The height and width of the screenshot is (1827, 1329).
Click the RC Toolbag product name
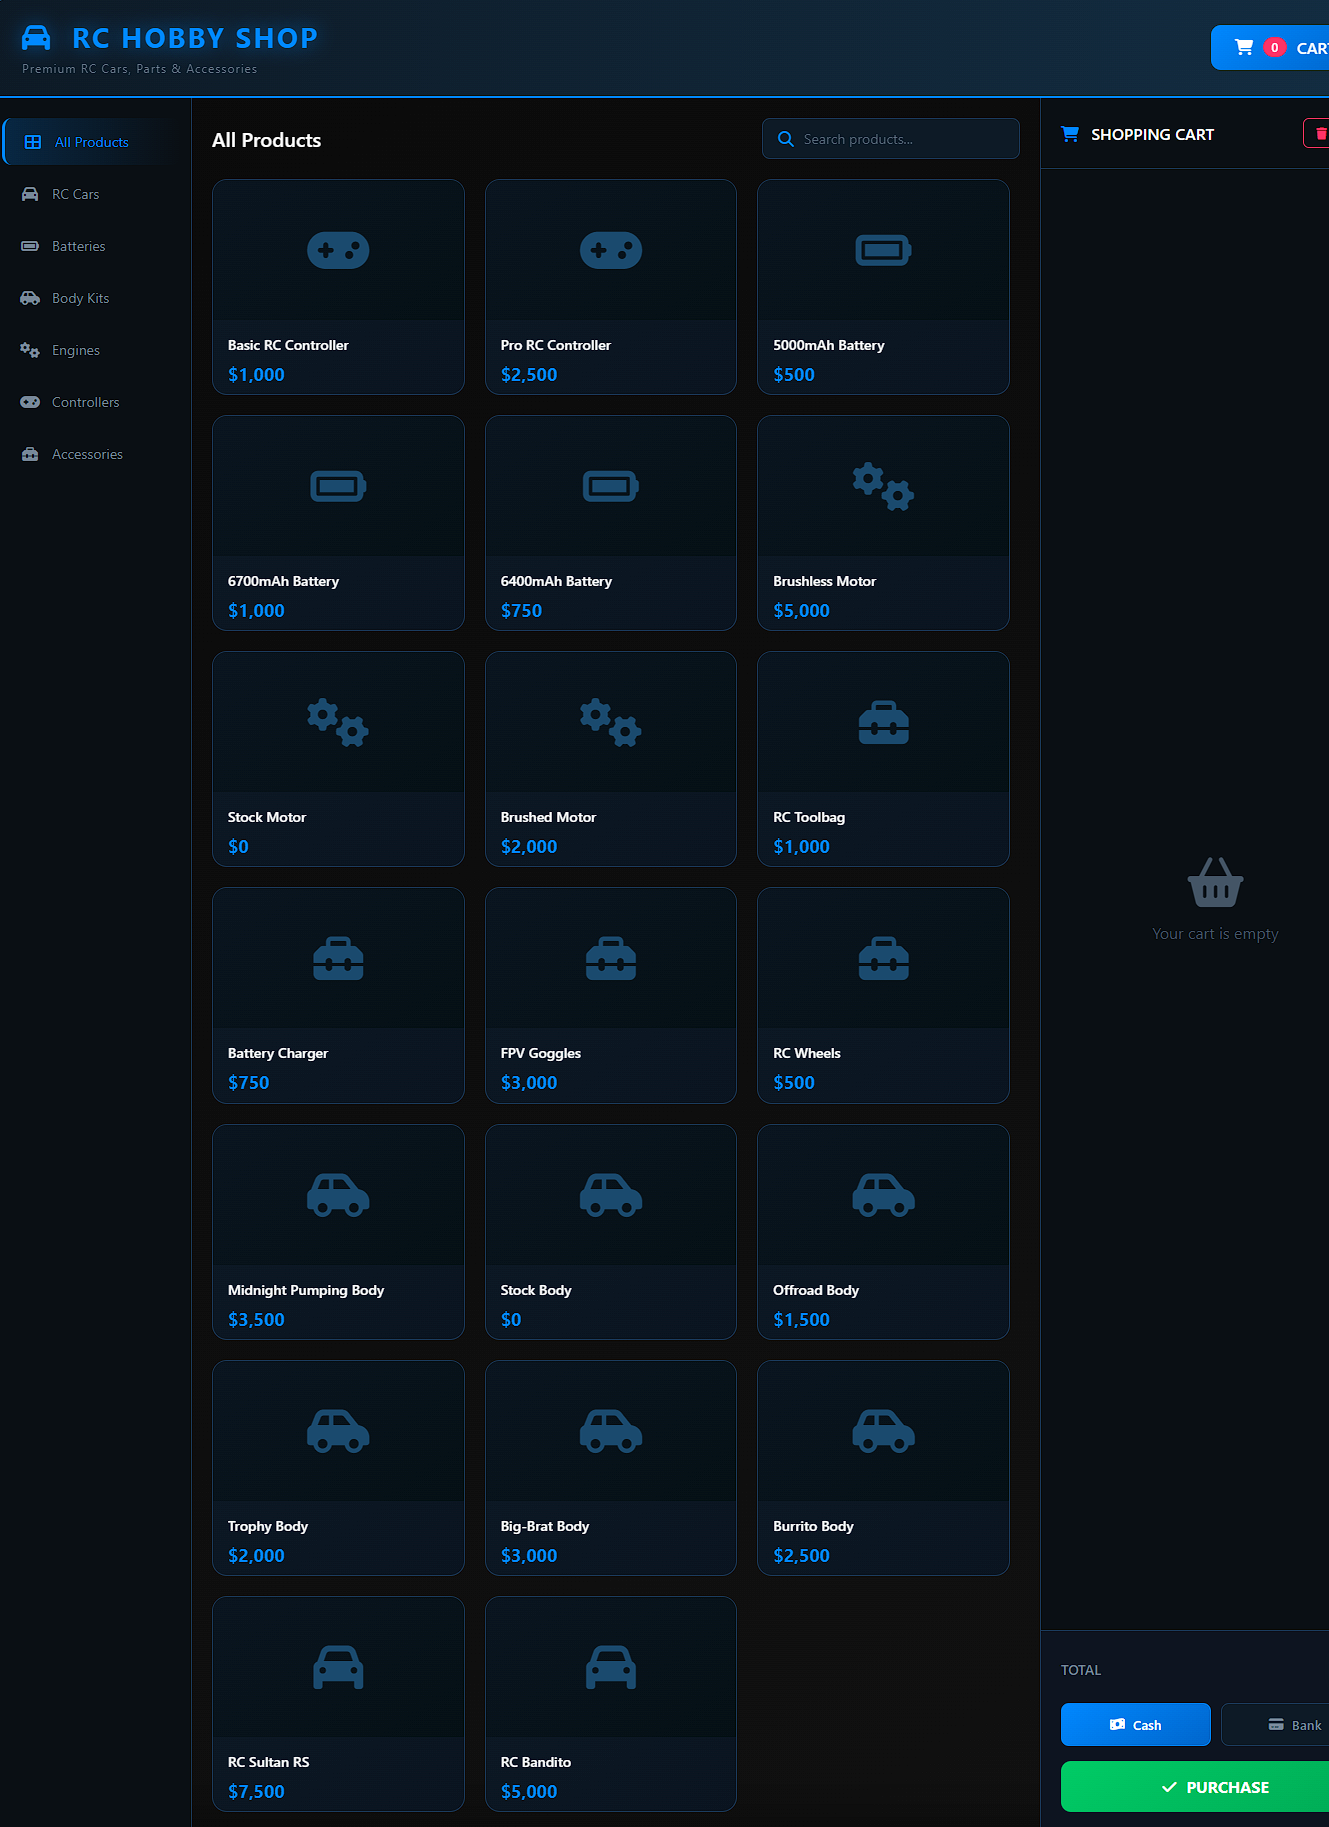point(809,817)
